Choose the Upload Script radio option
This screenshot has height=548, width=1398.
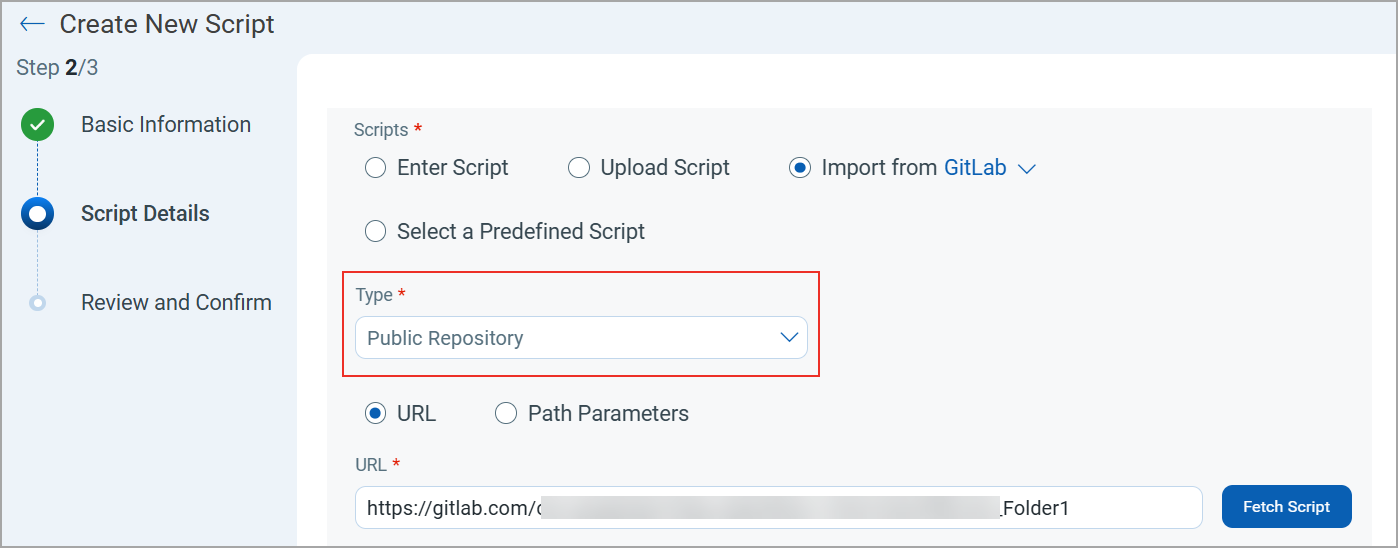pyautogui.click(x=579, y=168)
